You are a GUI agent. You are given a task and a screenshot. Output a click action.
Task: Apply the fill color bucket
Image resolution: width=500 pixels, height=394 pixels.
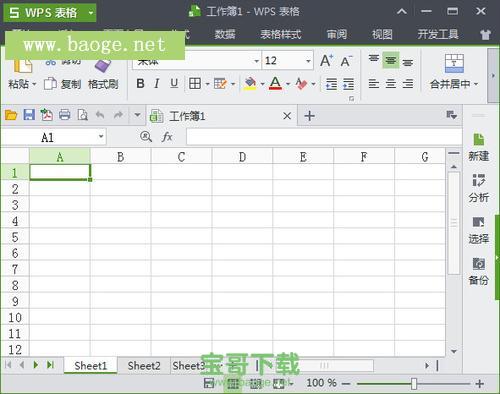[250, 83]
